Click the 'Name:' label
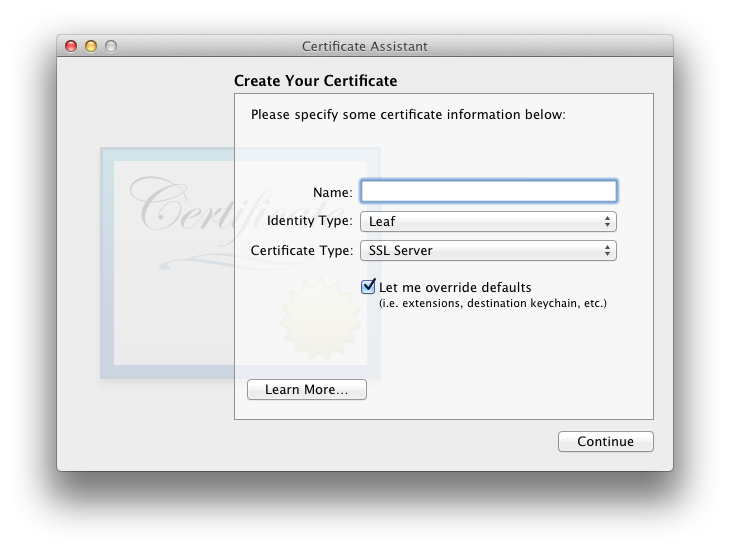The width and height of the screenshot is (730, 550). point(332,192)
